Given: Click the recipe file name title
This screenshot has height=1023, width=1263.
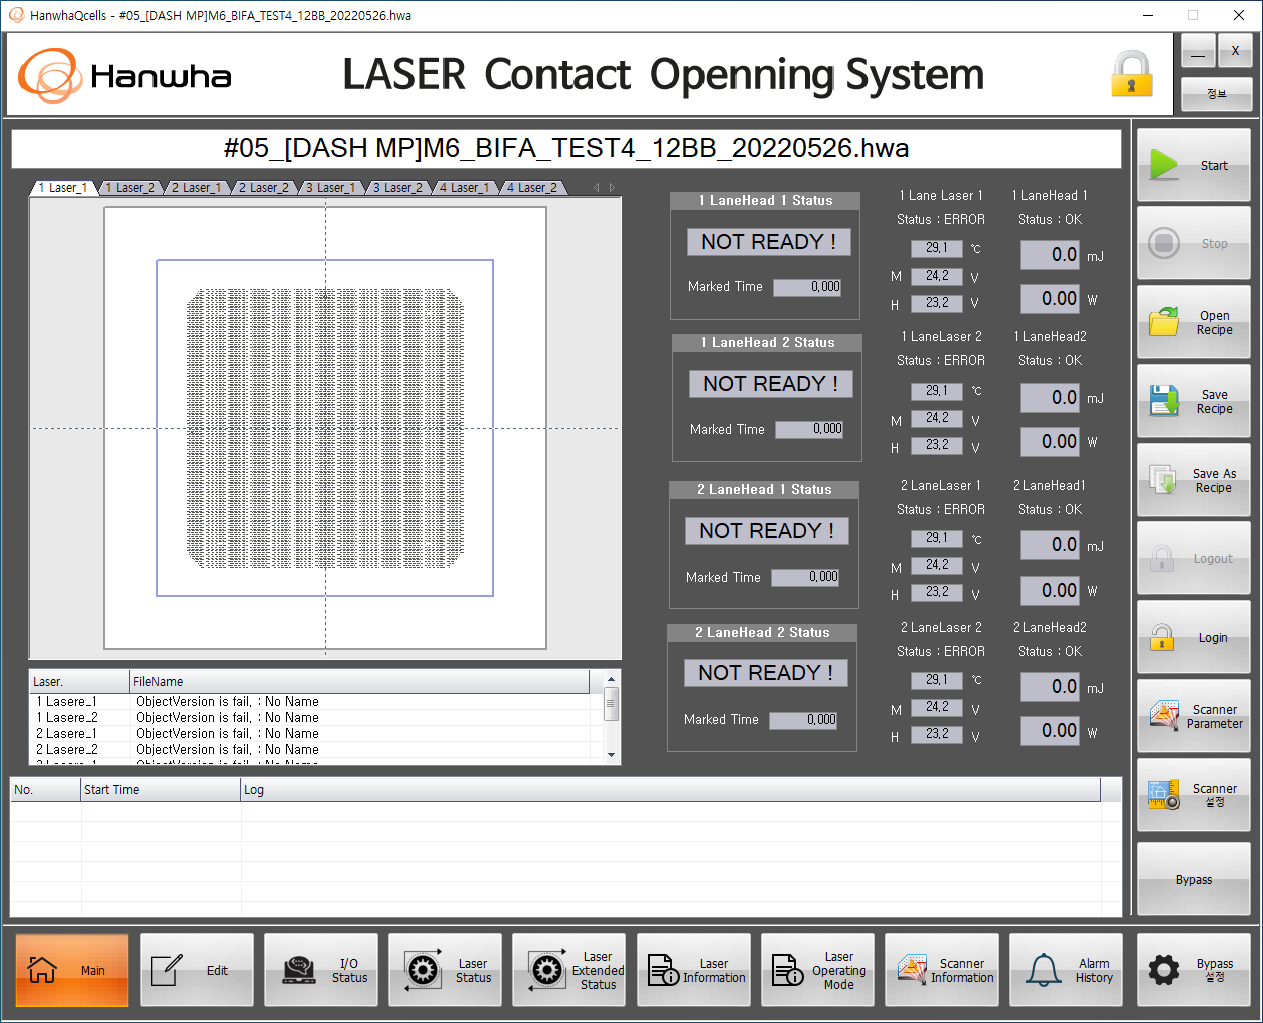Looking at the screenshot, I should point(566,148).
